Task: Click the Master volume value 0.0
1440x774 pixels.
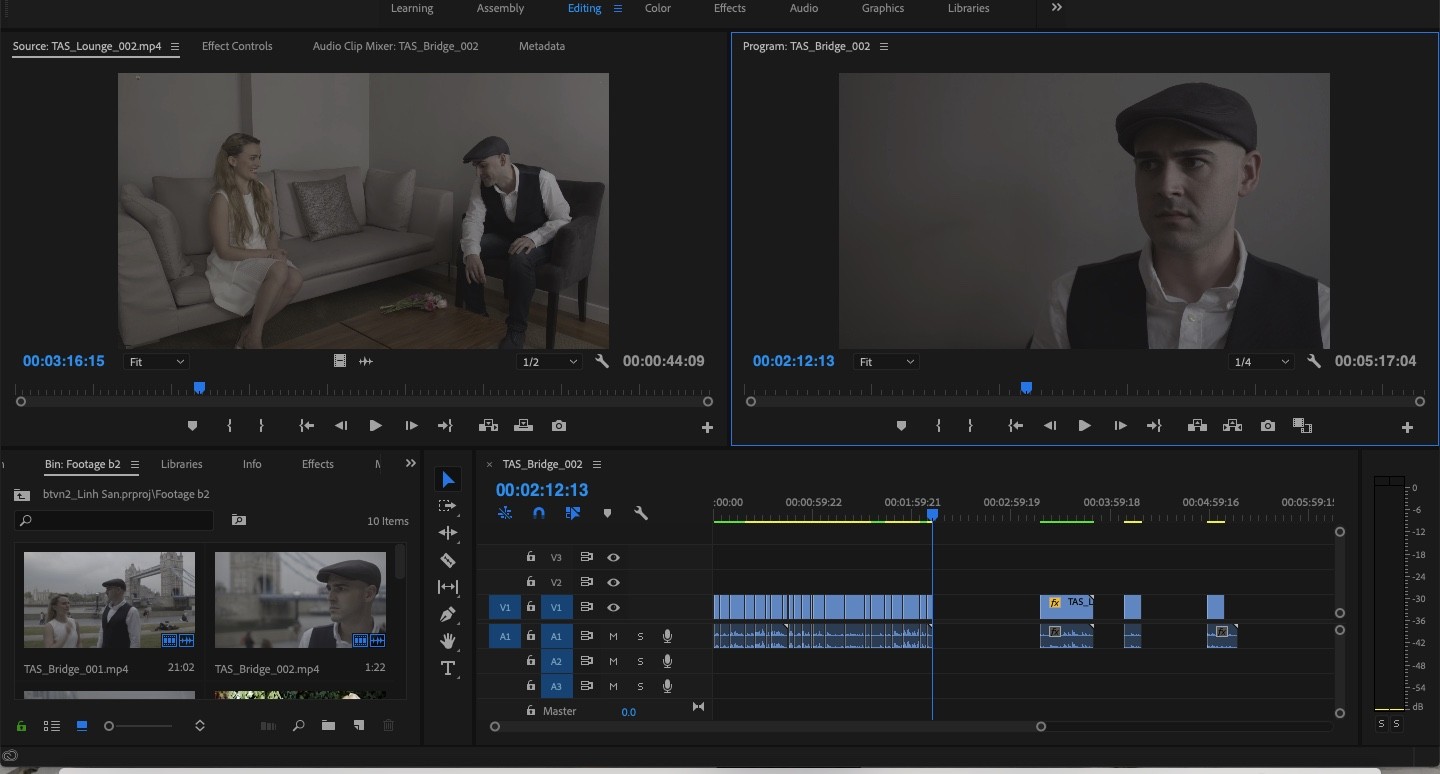Action: 628,712
